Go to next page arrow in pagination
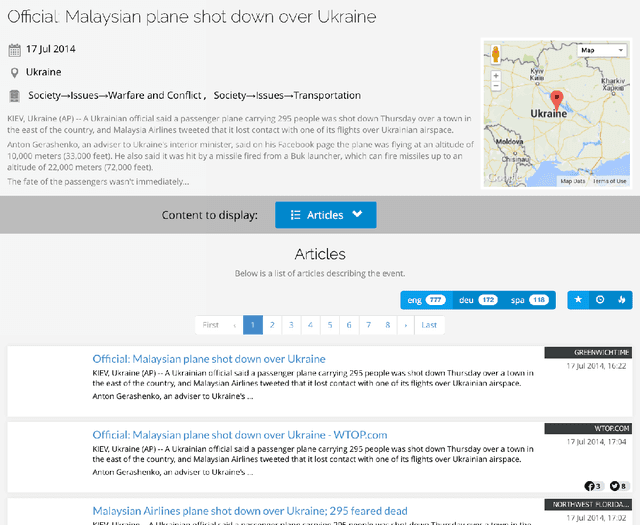This screenshot has height=525, width=640. (405, 325)
